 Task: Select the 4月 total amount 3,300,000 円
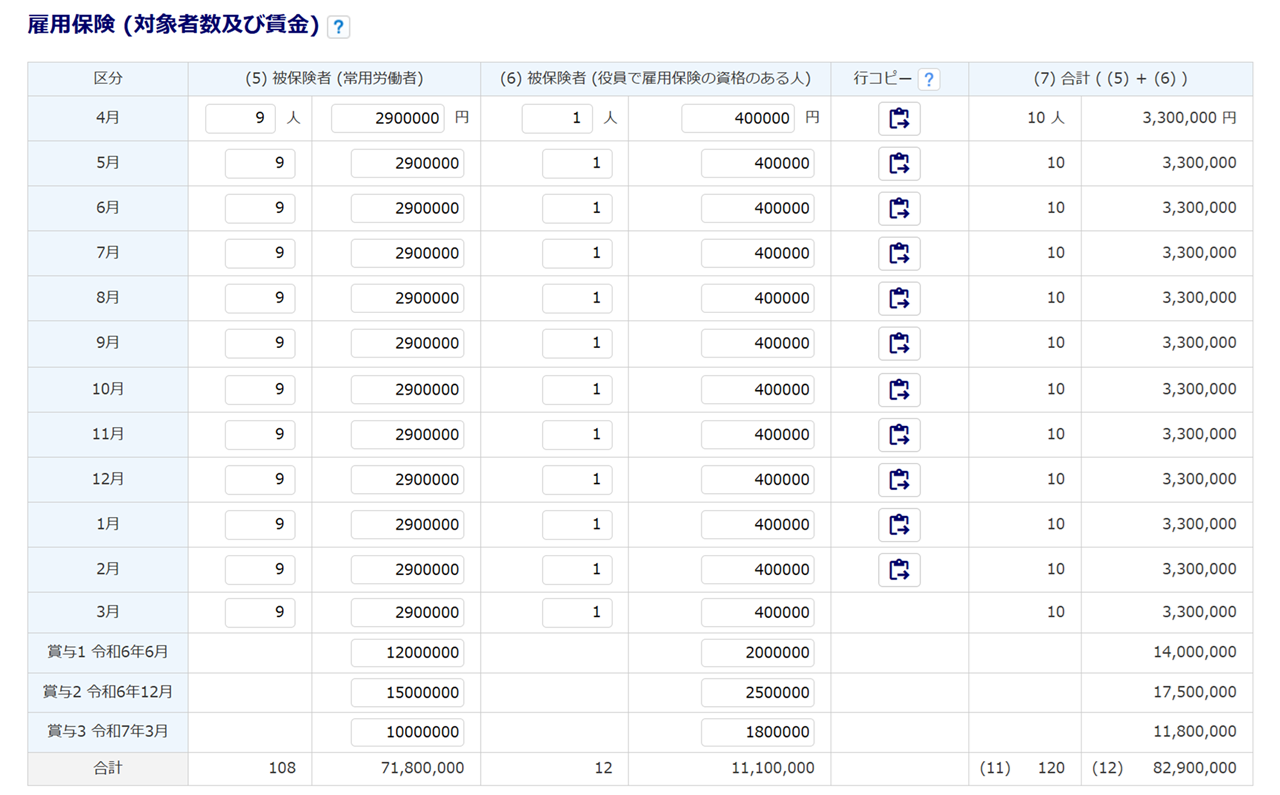click(1189, 118)
